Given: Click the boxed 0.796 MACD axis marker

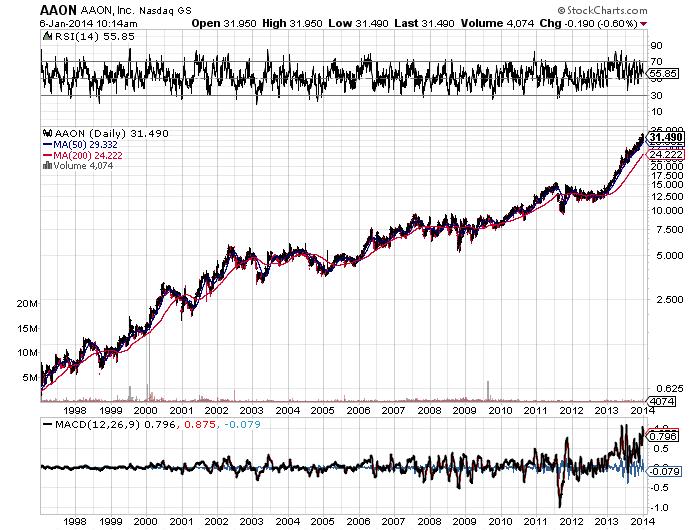Looking at the screenshot, I should tap(663, 436).
